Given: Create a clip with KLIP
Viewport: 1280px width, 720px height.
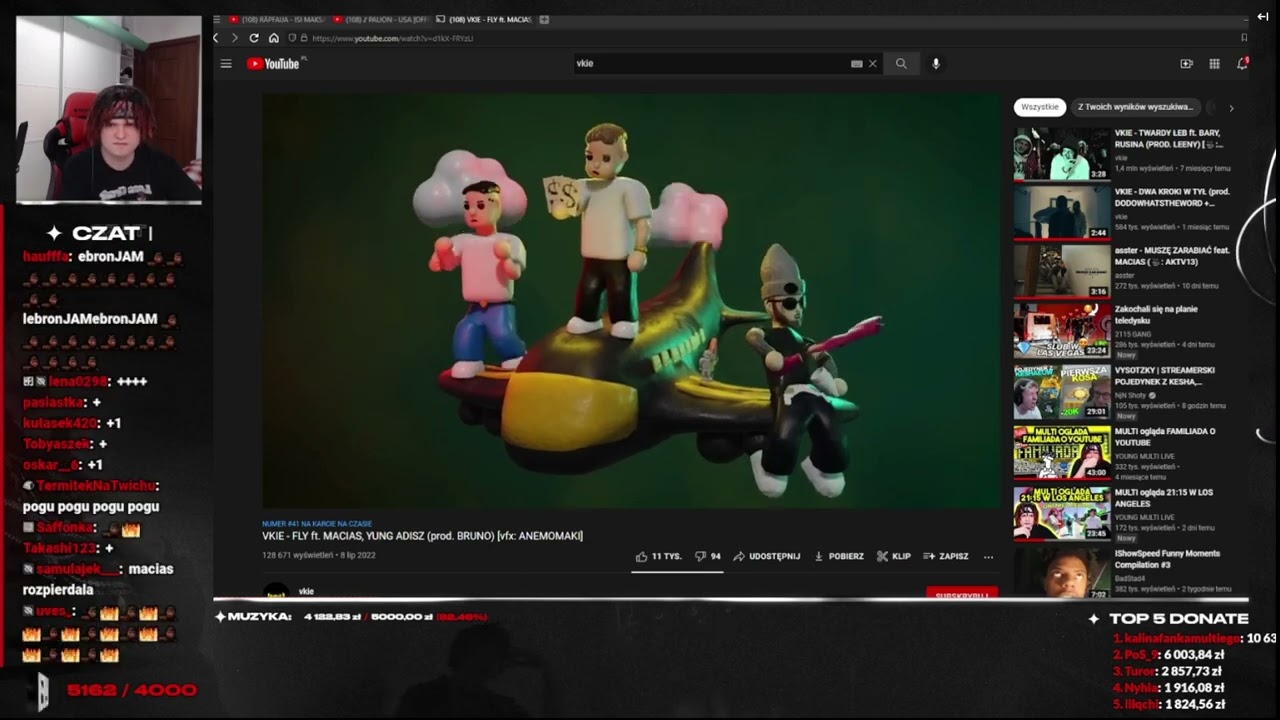Looking at the screenshot, I should point(894,556).
